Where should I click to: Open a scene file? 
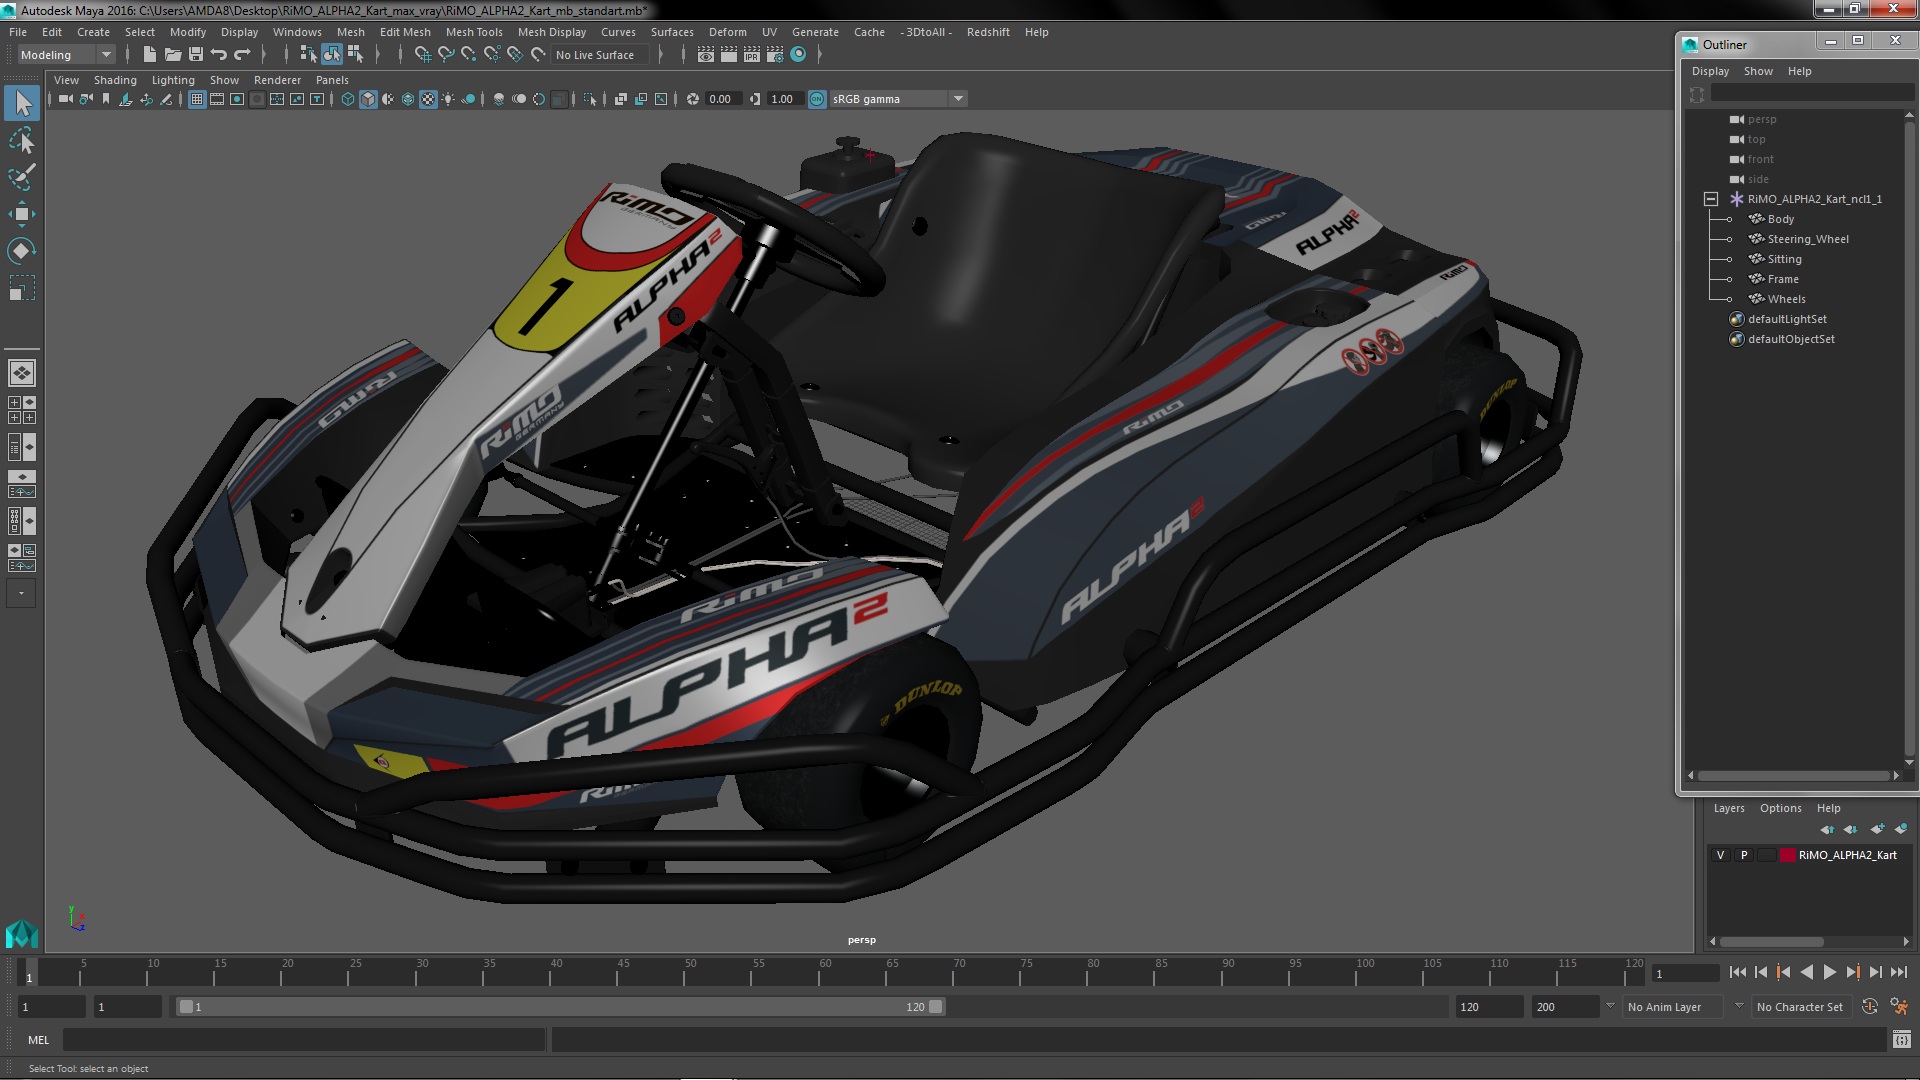click(173, 55)
